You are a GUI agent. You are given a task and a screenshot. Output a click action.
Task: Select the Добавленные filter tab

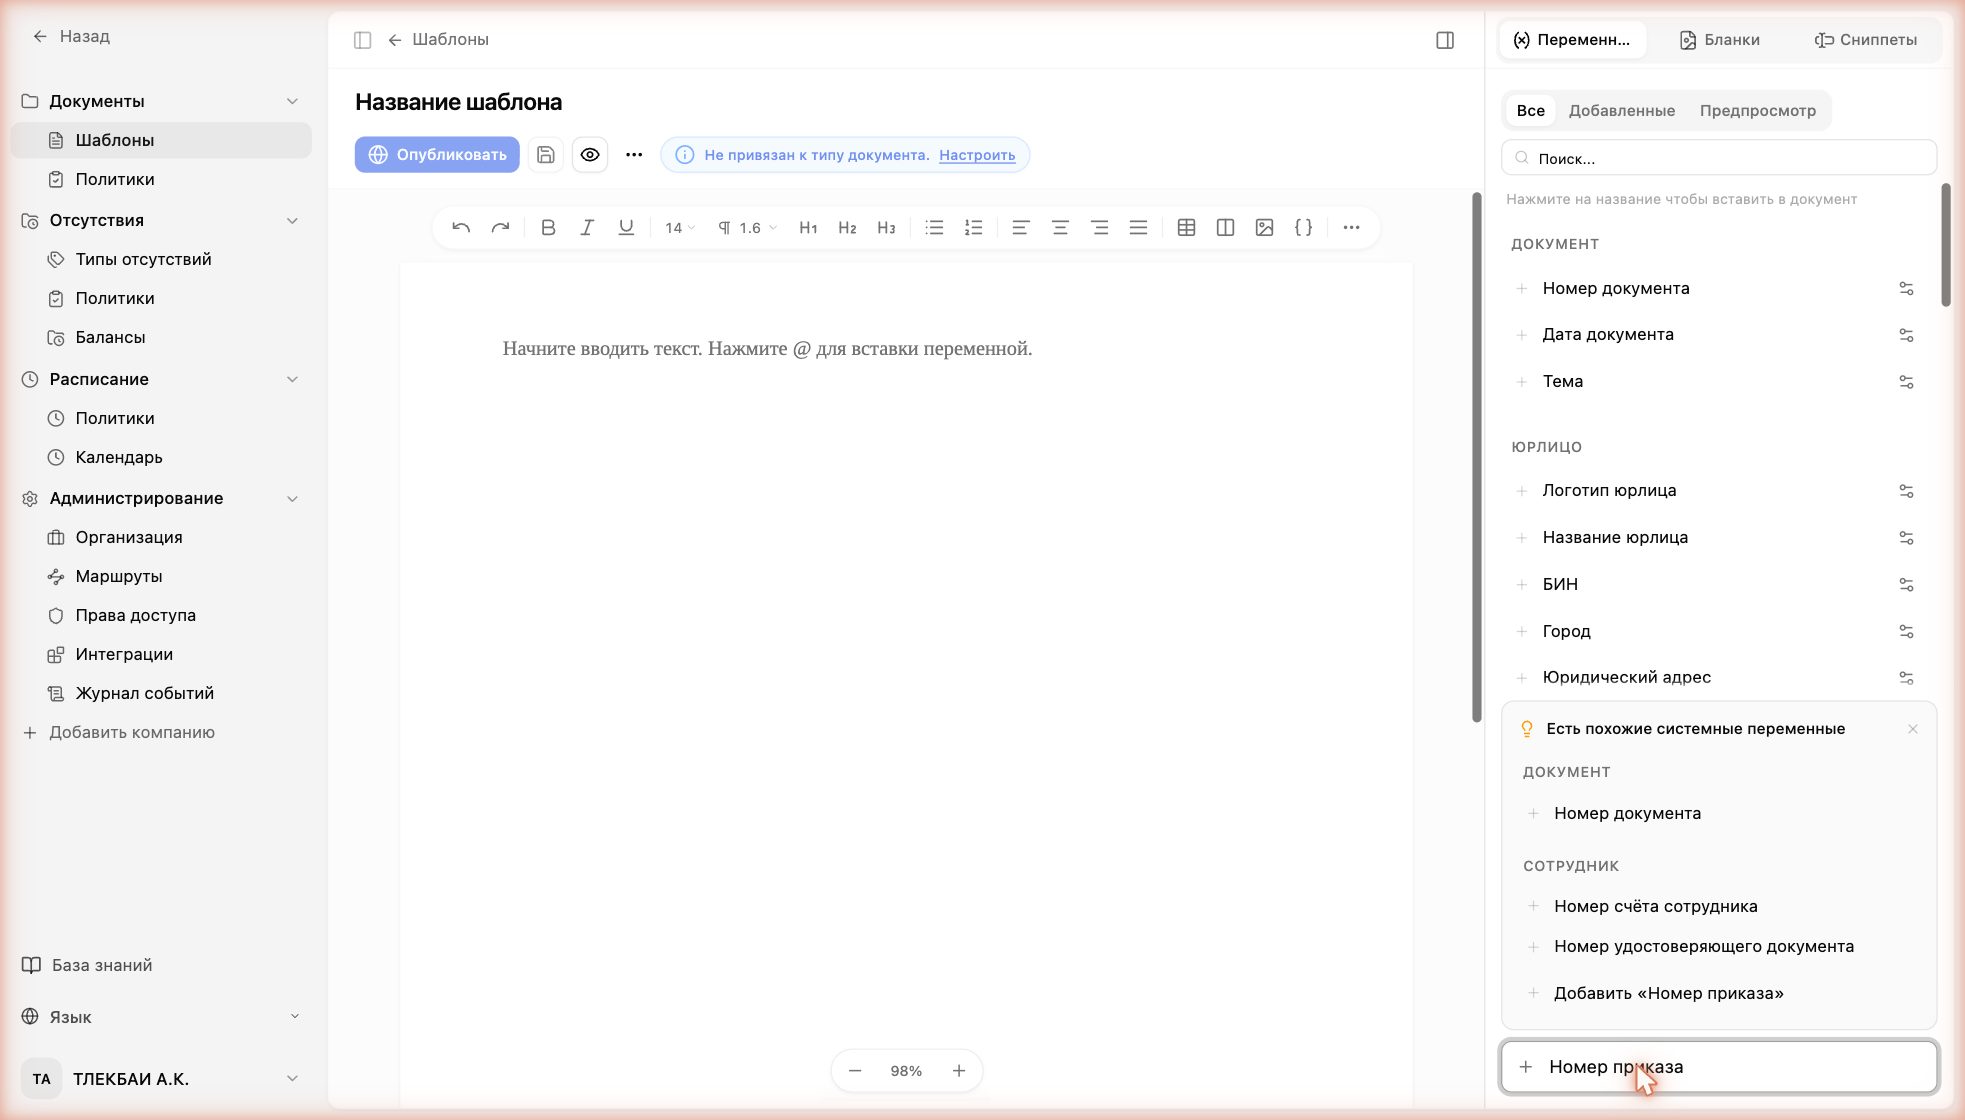click(1621, 111)
